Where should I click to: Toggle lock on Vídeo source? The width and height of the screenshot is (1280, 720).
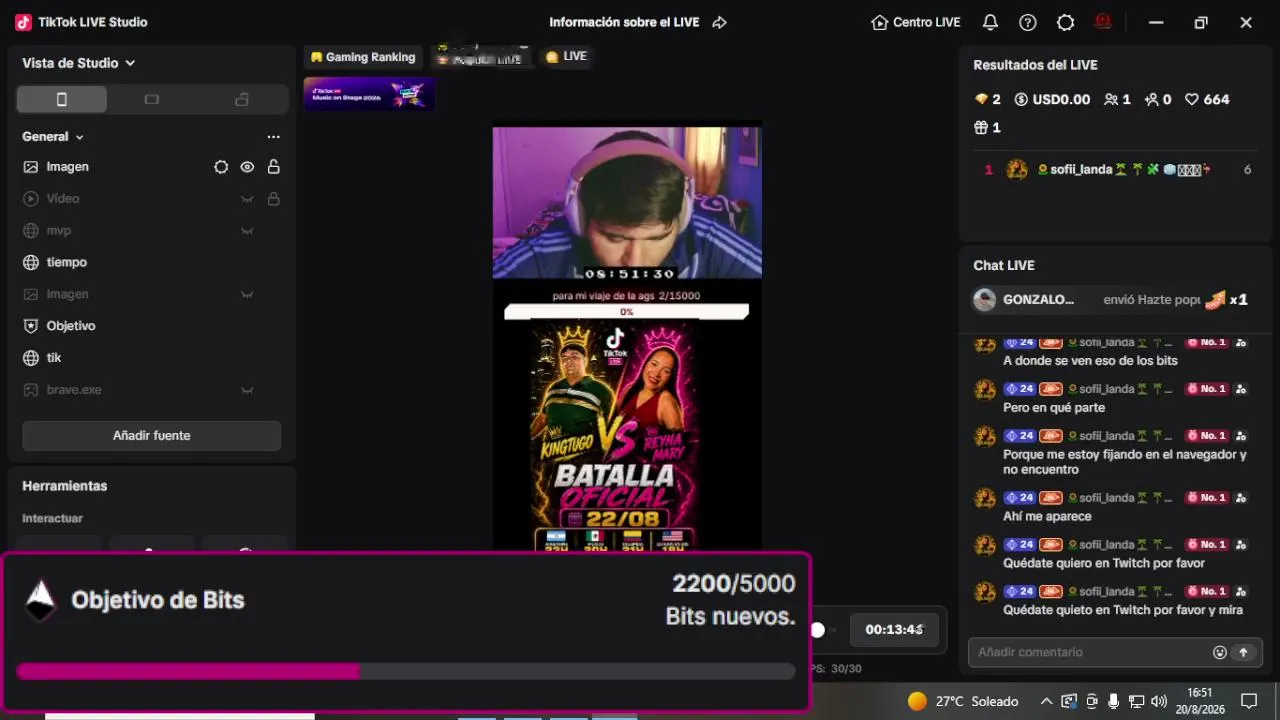tap(273, 199)
